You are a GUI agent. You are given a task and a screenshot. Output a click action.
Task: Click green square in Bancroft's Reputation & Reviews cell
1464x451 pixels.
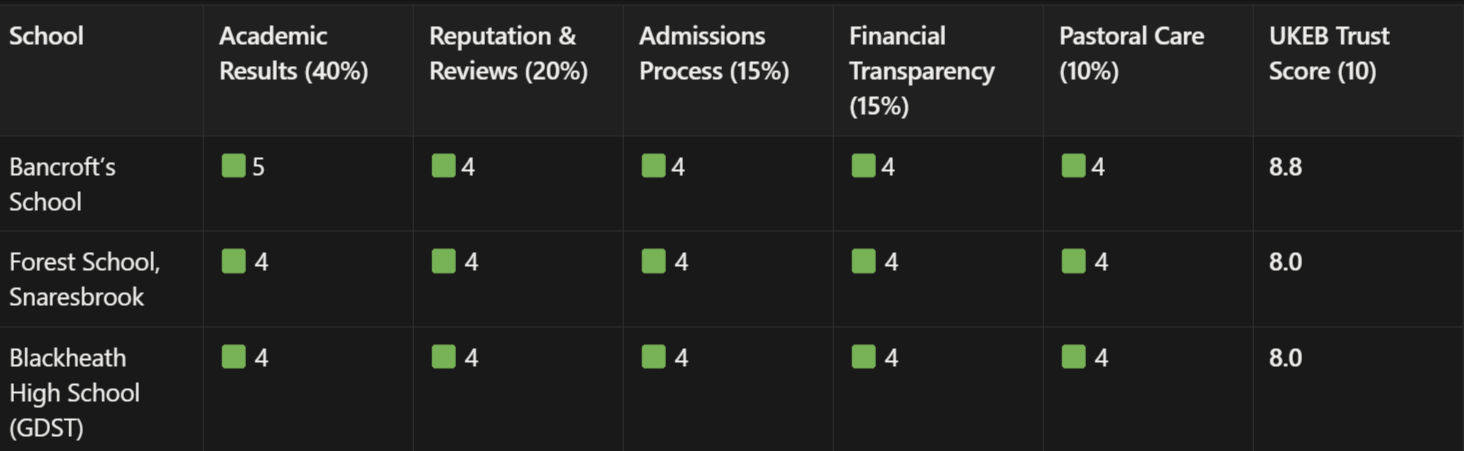coord(443,166)
